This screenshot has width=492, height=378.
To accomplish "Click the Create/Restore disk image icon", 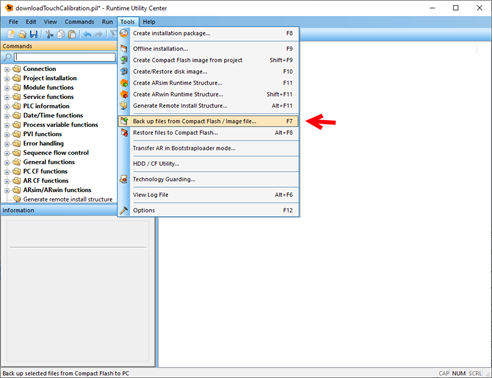I will click(124, 71).
